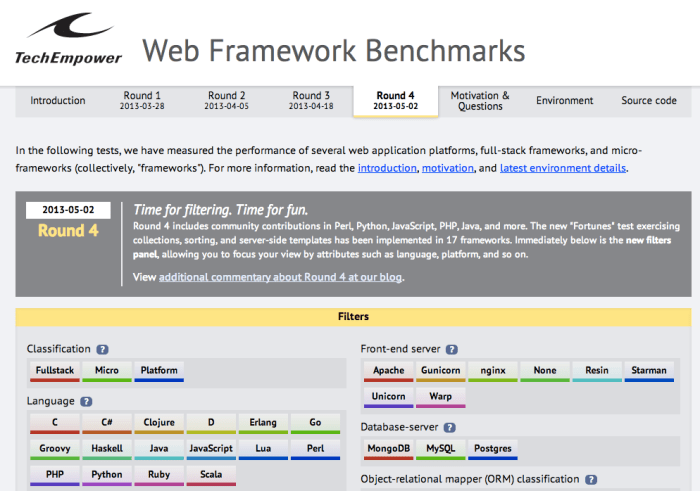Open additional commentary about Round 4 link
This screenshot has width=700, height=491.
280,277
